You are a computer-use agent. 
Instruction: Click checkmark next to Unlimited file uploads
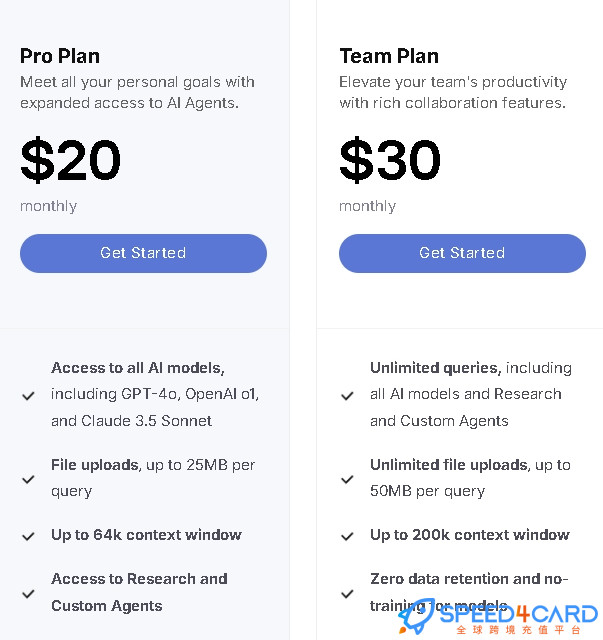347,479
